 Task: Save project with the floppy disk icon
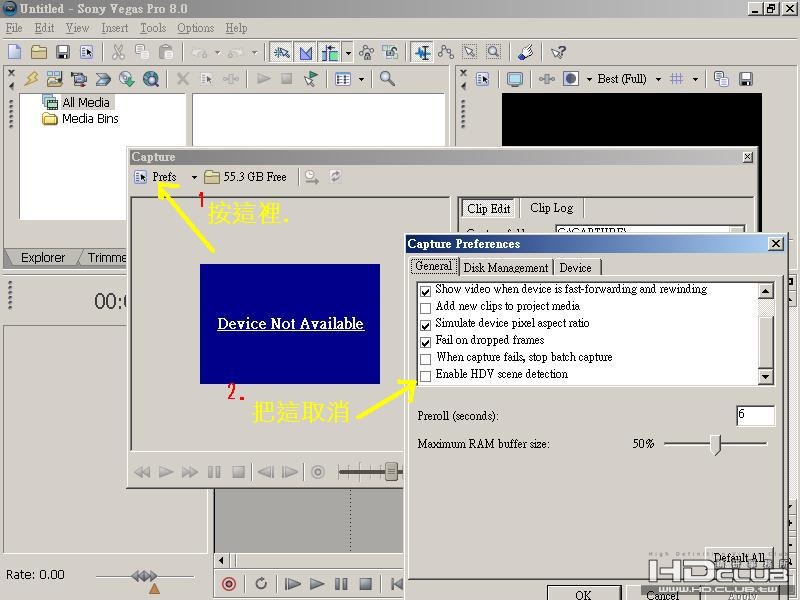tap(63, 52)
